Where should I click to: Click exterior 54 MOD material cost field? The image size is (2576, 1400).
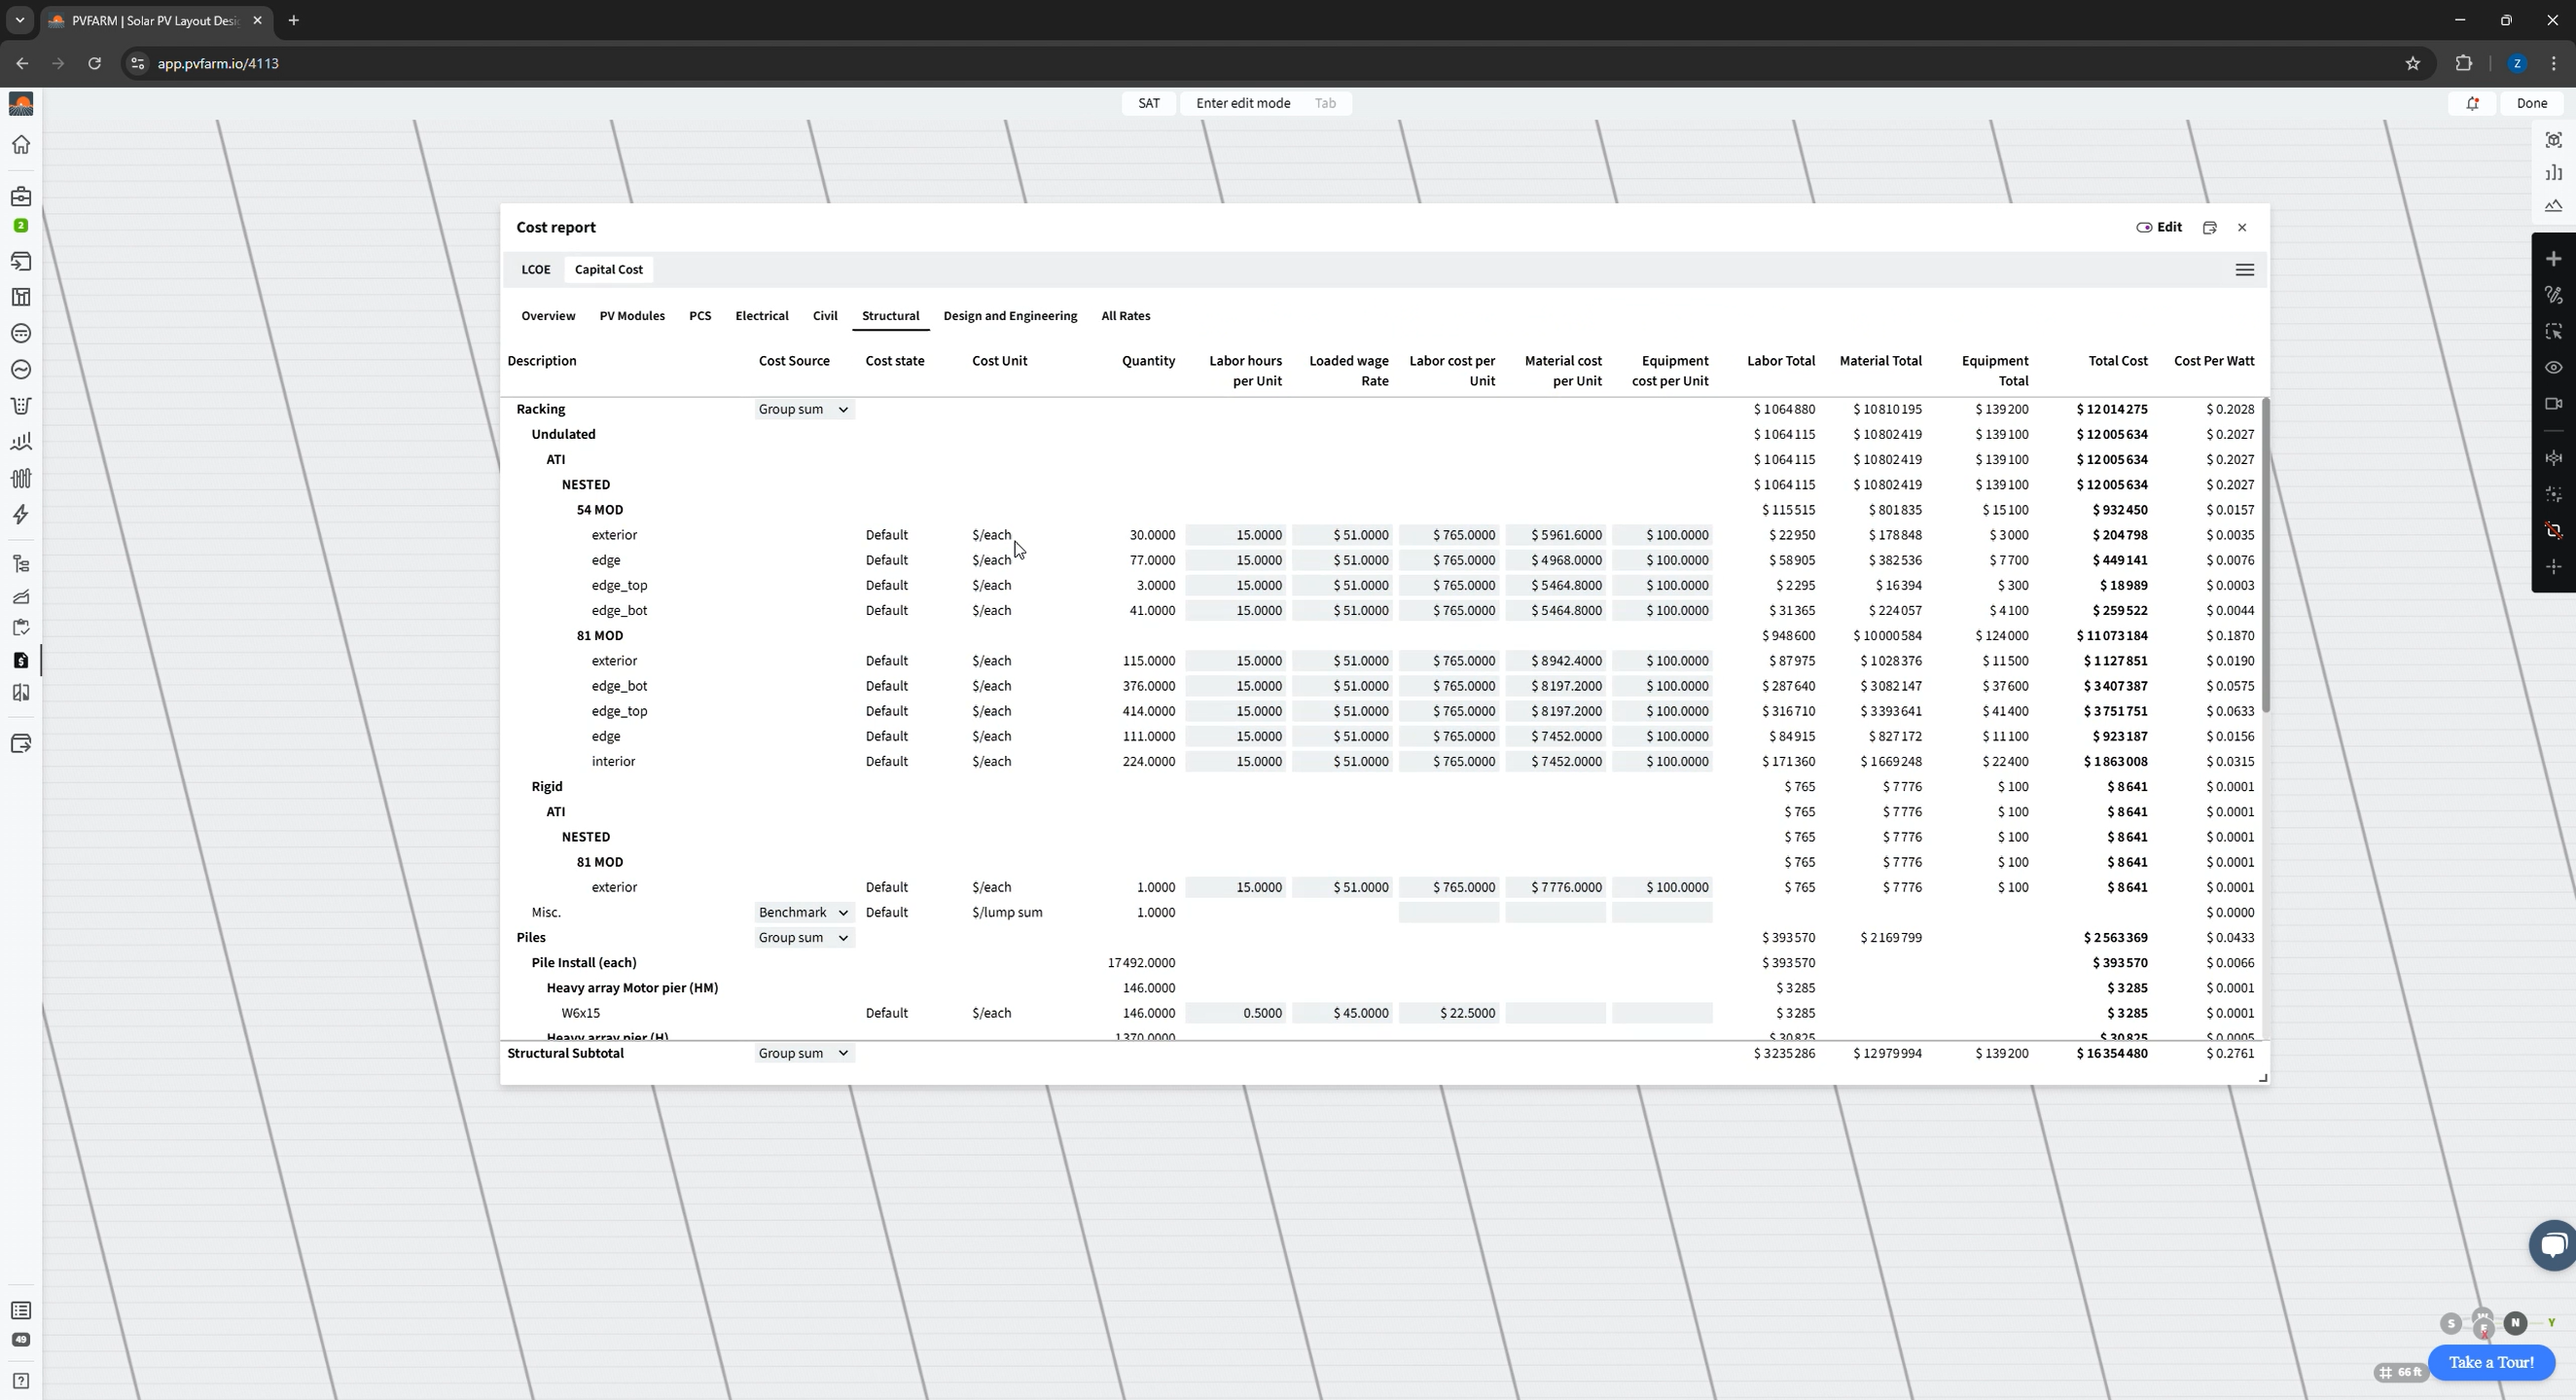click(x=1555, y=535)
